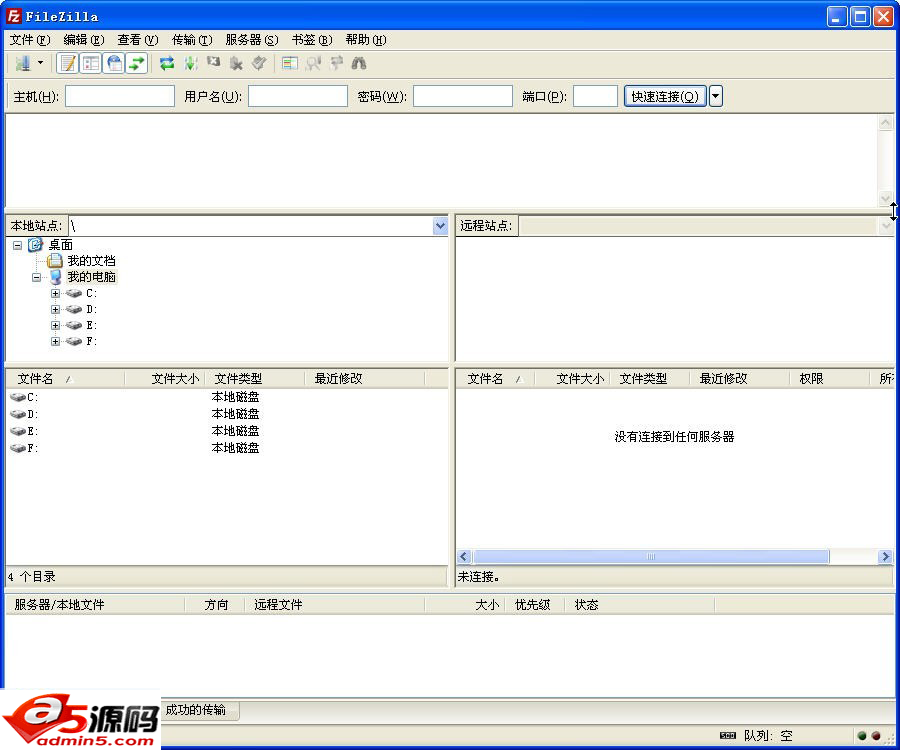Select the E: drive icon in tree
The image size is (900, 750).
(74, 325)
